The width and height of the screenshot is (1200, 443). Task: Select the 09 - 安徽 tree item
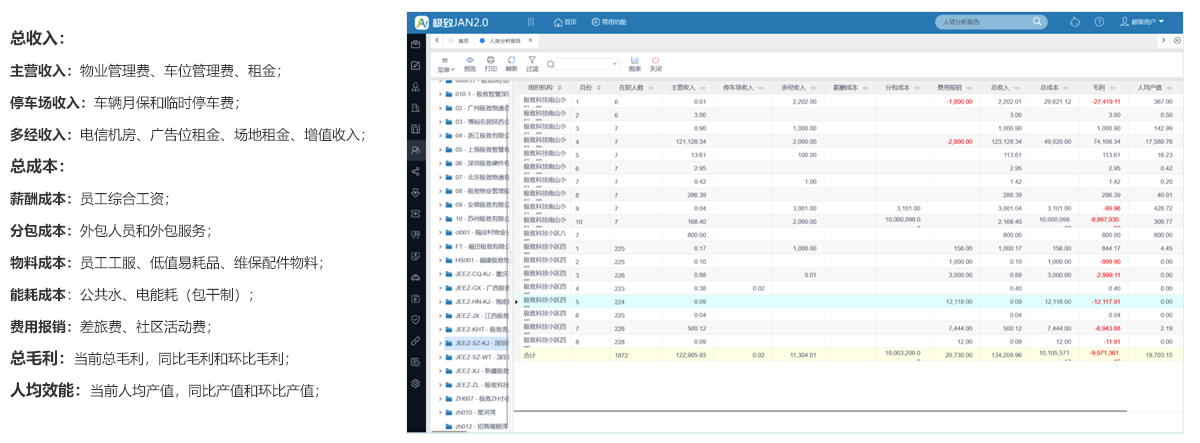(x=478, y=204)
